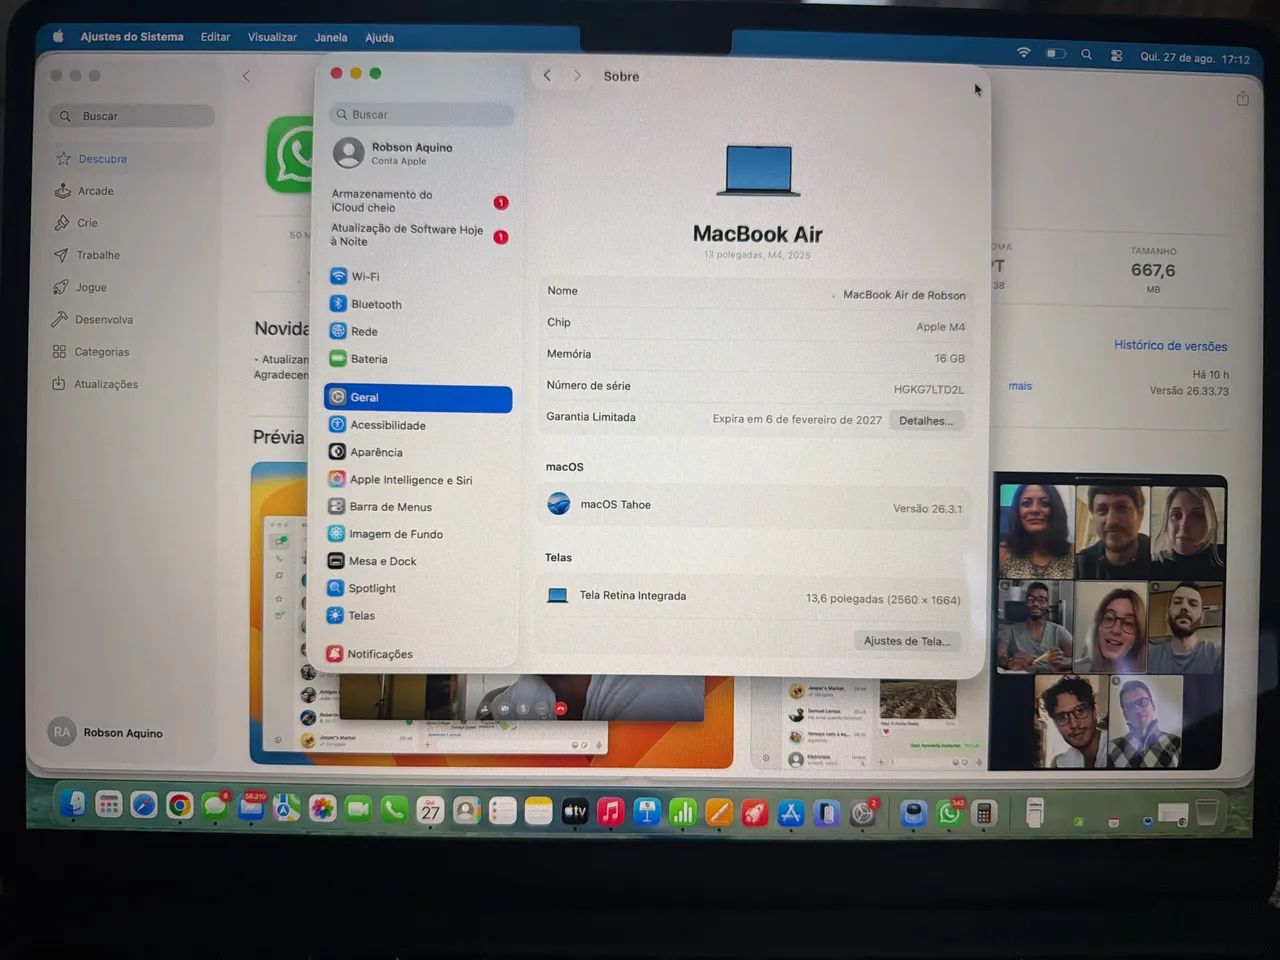The image size is (1280, 960).
Task: Open the Janela menu
Action: pyautogui.click(x=331, y=38)
